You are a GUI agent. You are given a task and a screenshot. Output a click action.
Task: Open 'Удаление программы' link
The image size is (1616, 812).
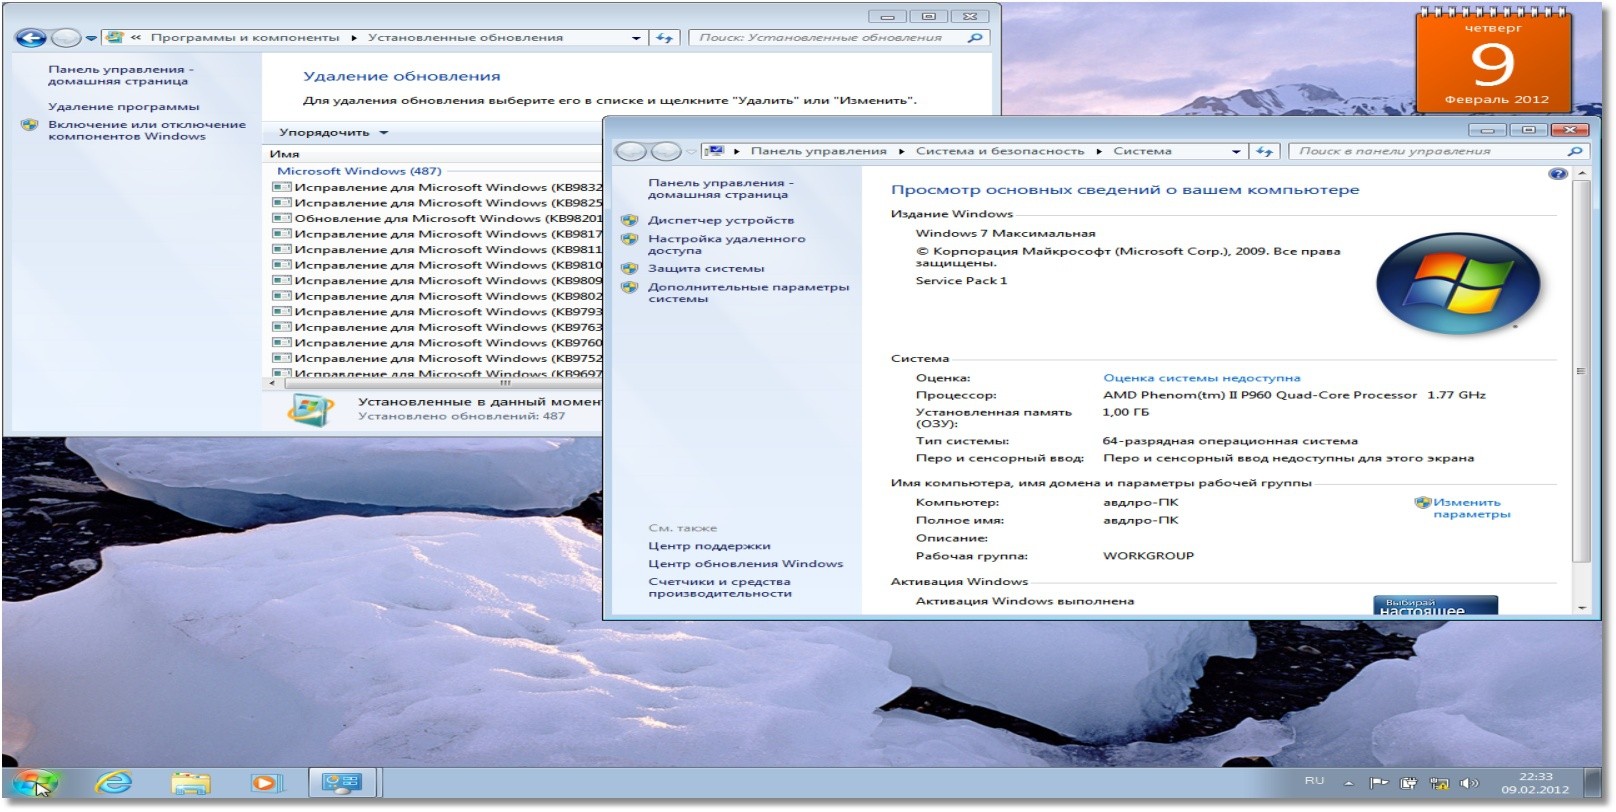pyautogui.click(x=124, y=107)
